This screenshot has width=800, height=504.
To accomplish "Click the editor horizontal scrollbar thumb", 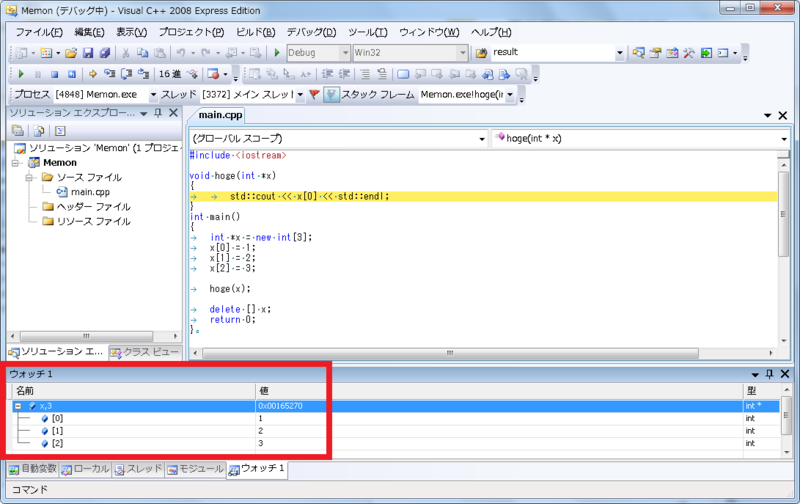I will coord(450,353).
